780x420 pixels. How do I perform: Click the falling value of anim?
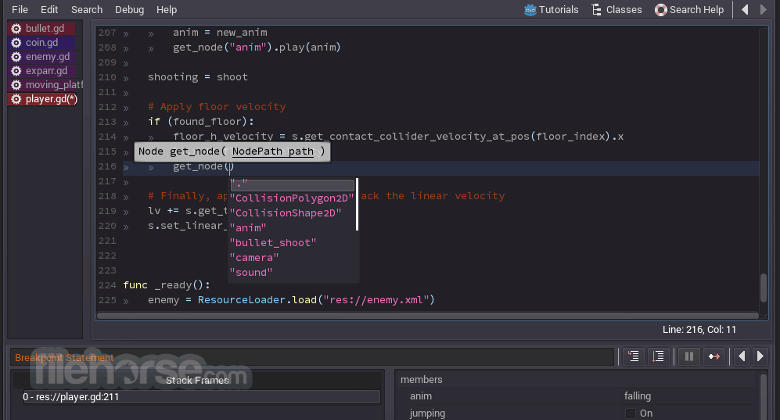click(x=637, y=396)
